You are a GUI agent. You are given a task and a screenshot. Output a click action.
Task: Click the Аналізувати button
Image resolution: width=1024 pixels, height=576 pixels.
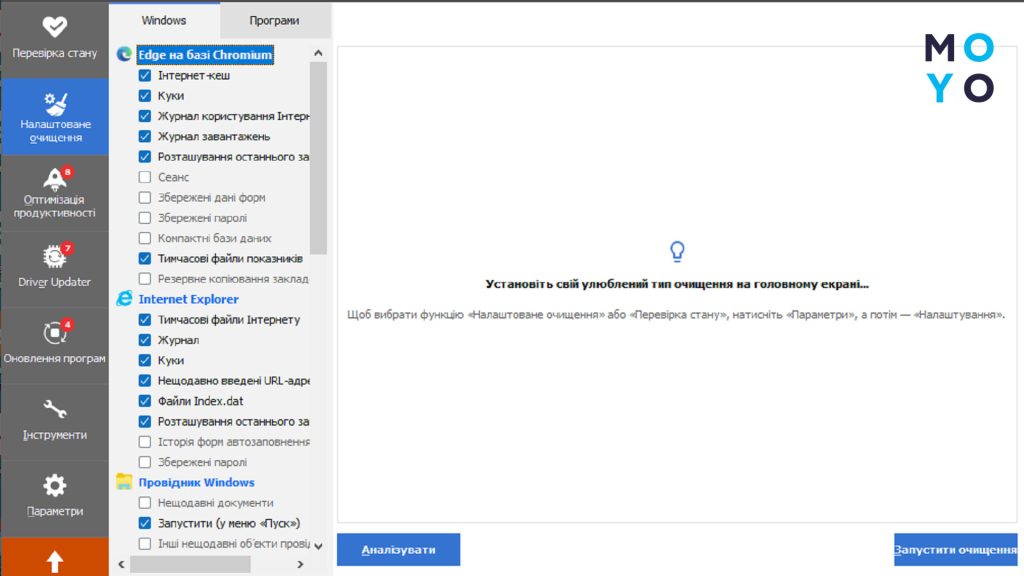(398, 550)
